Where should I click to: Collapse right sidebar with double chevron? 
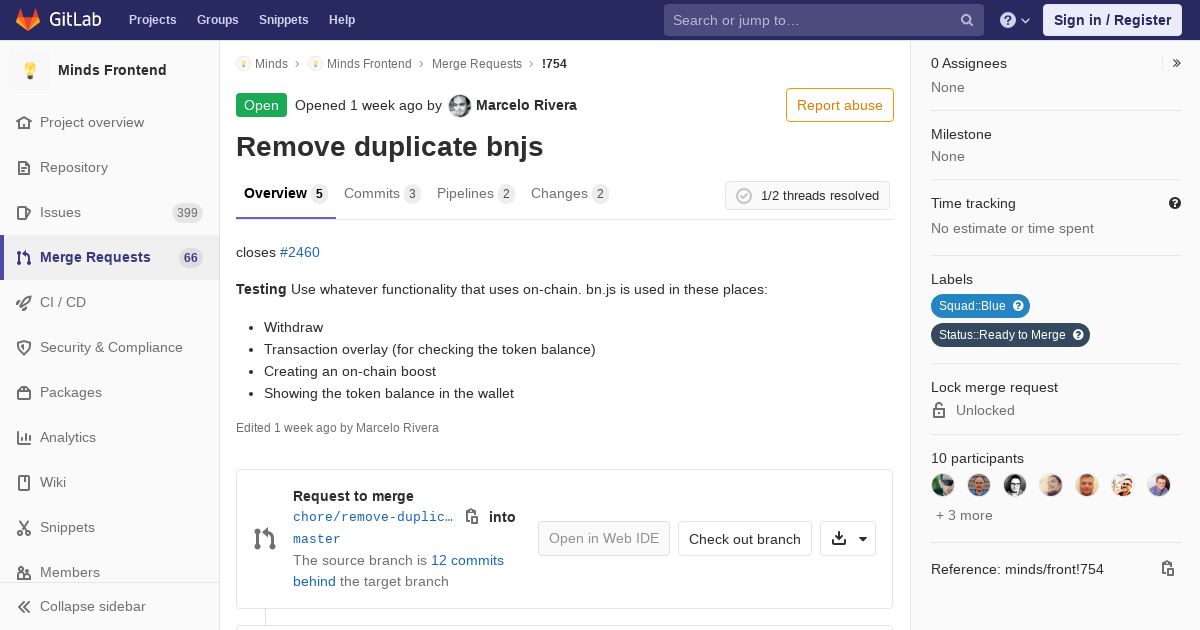pyautogui.click(x=1177, y=63)
